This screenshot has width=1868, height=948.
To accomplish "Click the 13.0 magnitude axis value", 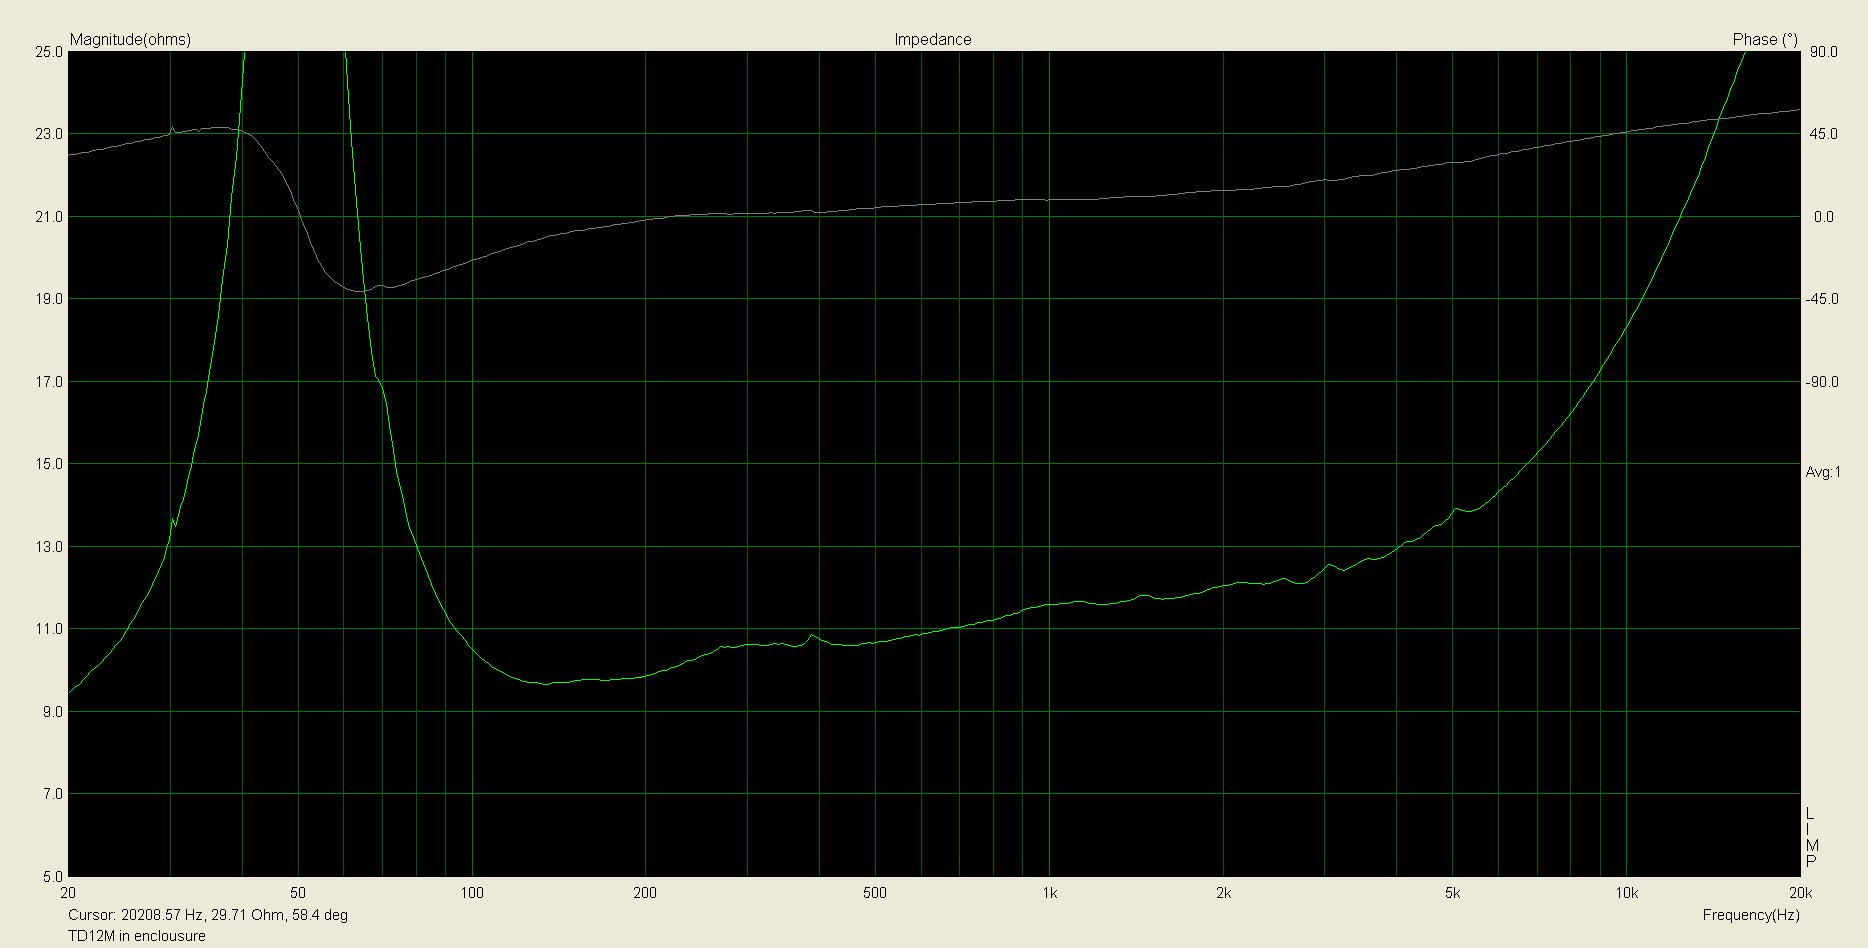I will coord(50,547).
